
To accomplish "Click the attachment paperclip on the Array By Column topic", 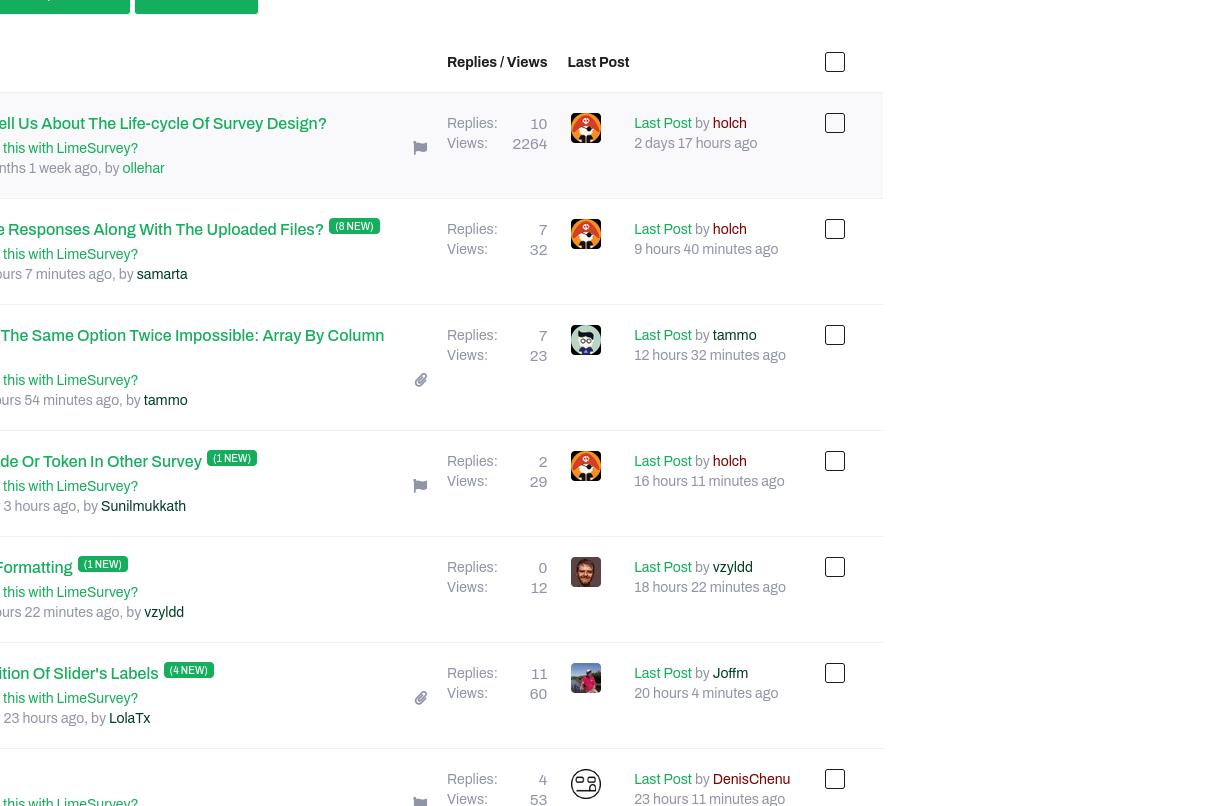I will pos(421,380).
